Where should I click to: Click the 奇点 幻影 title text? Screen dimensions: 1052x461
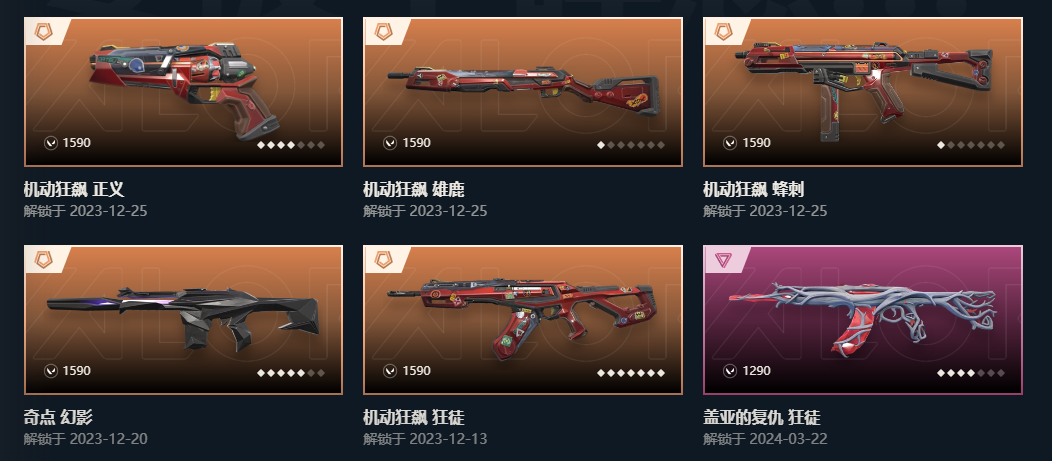coord(58,417)
